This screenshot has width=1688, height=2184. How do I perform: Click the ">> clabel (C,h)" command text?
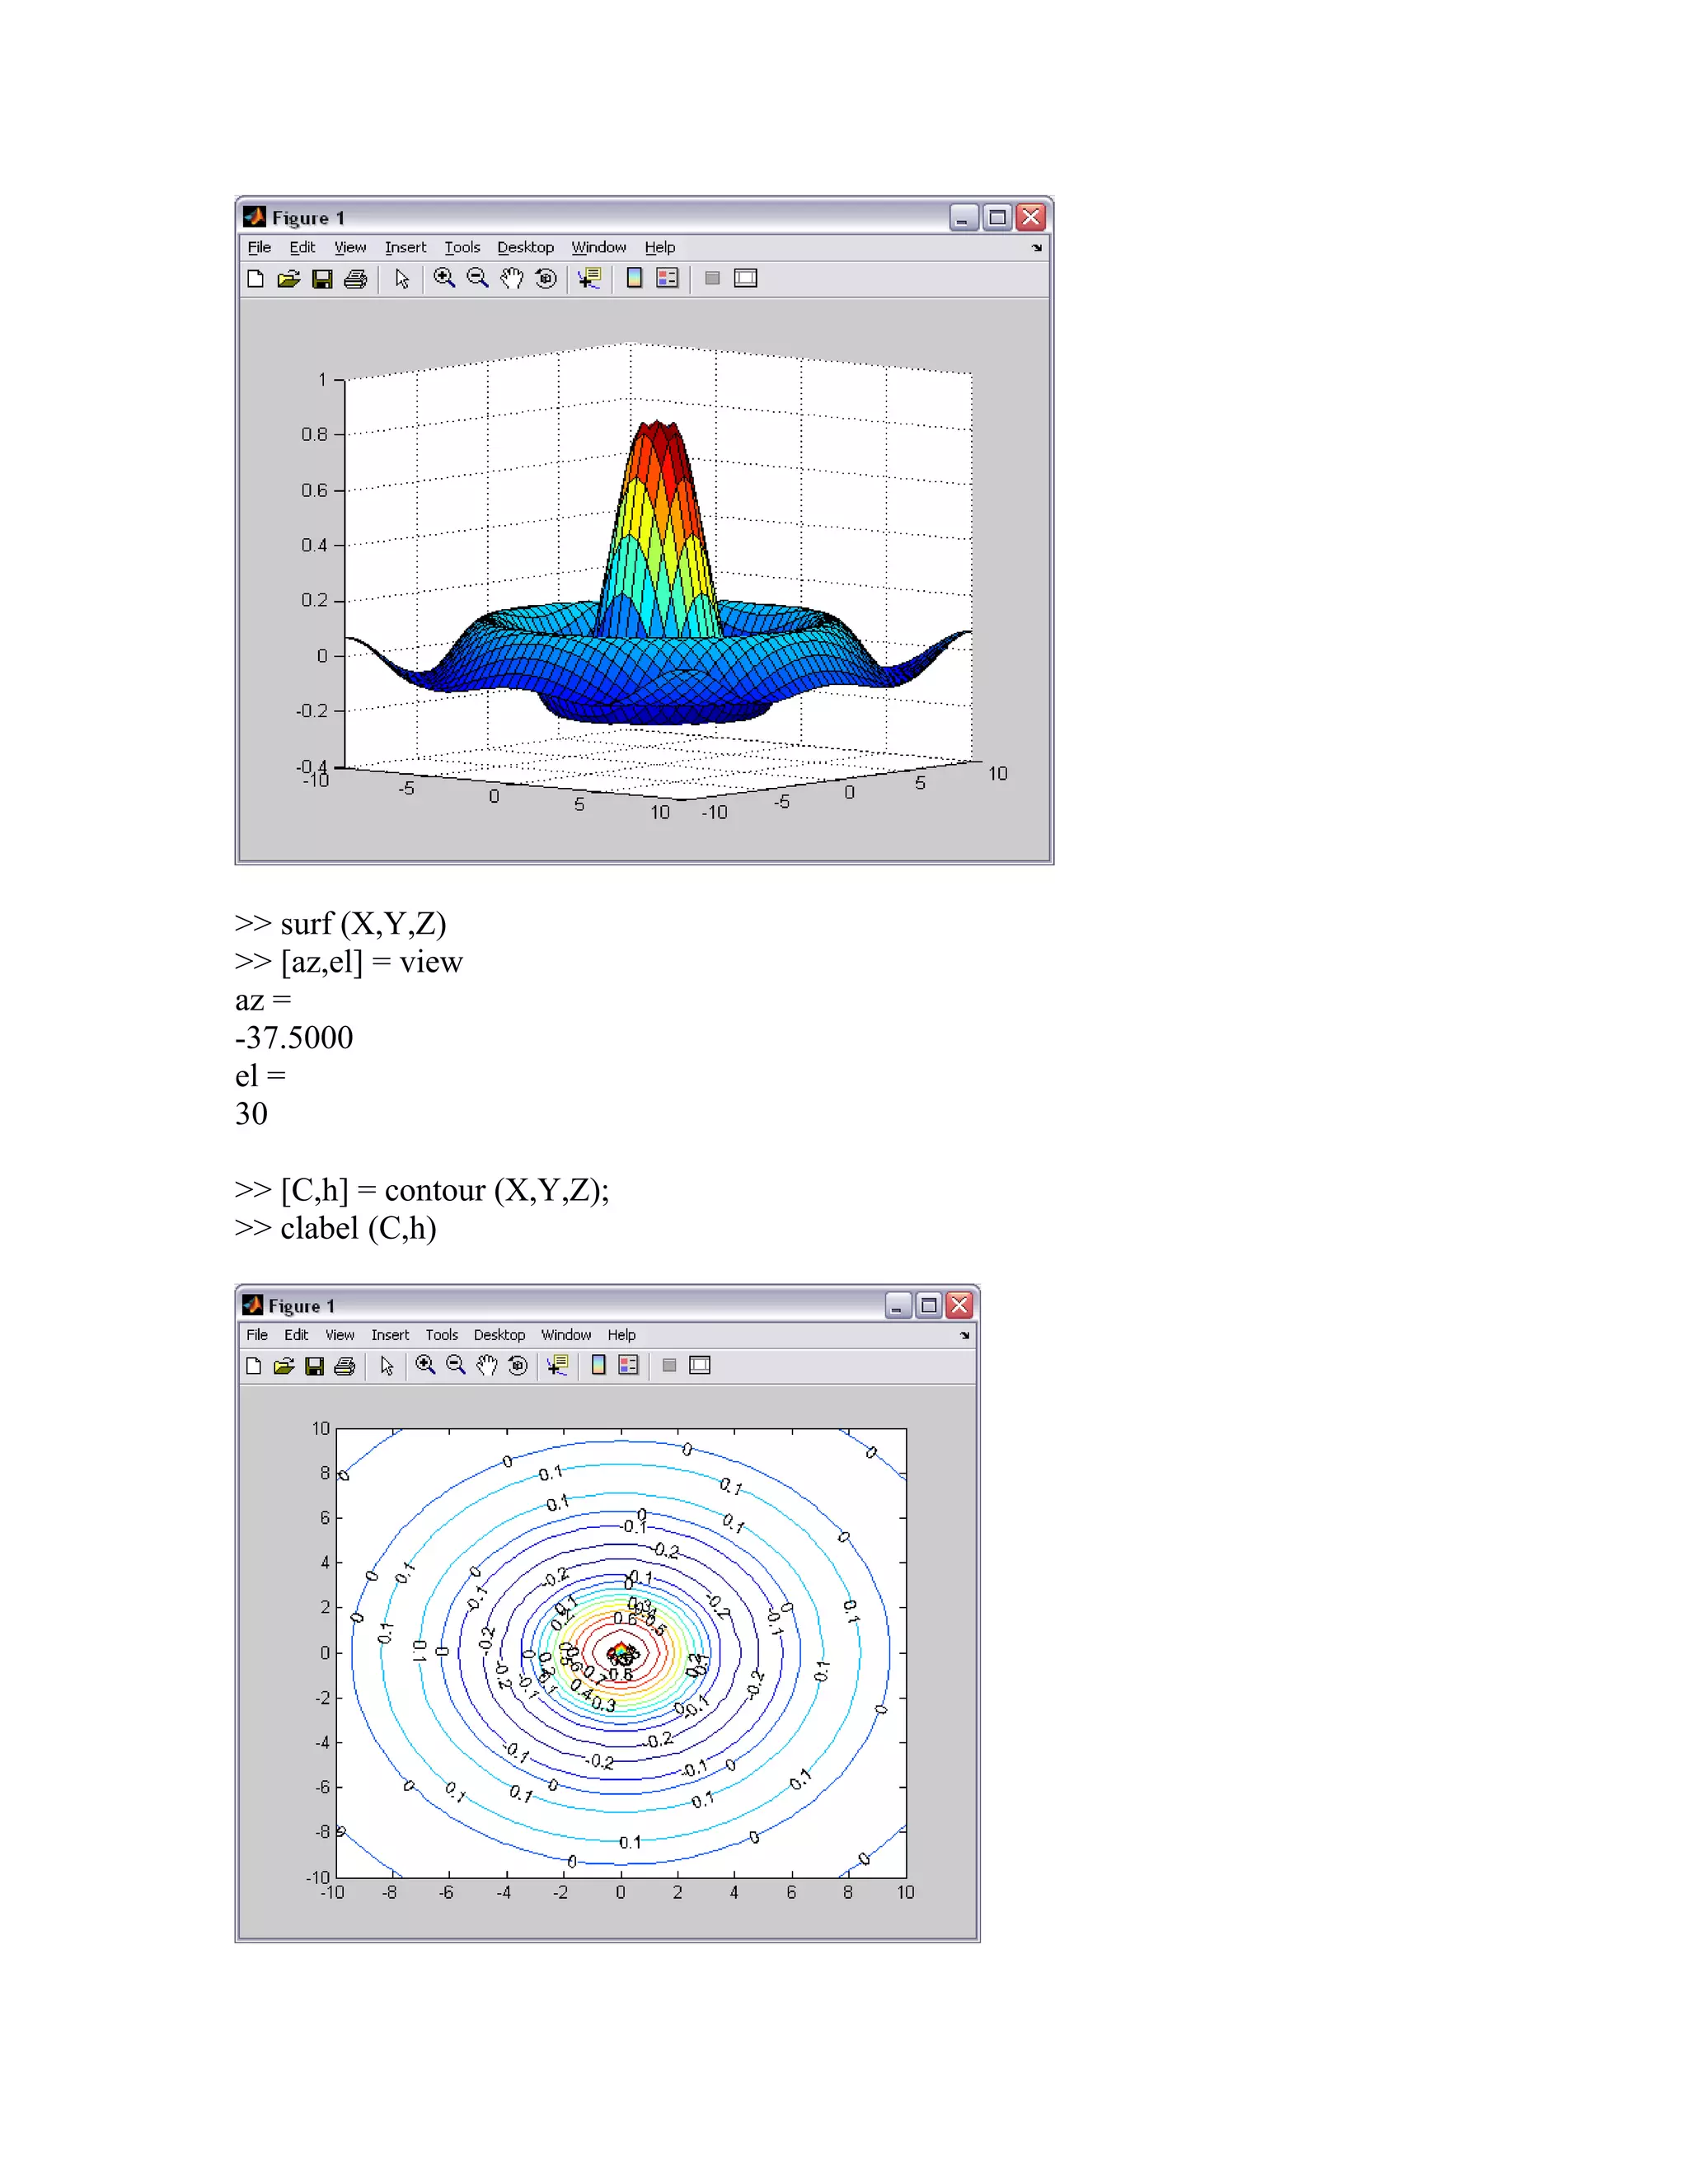coord(336,1228)
